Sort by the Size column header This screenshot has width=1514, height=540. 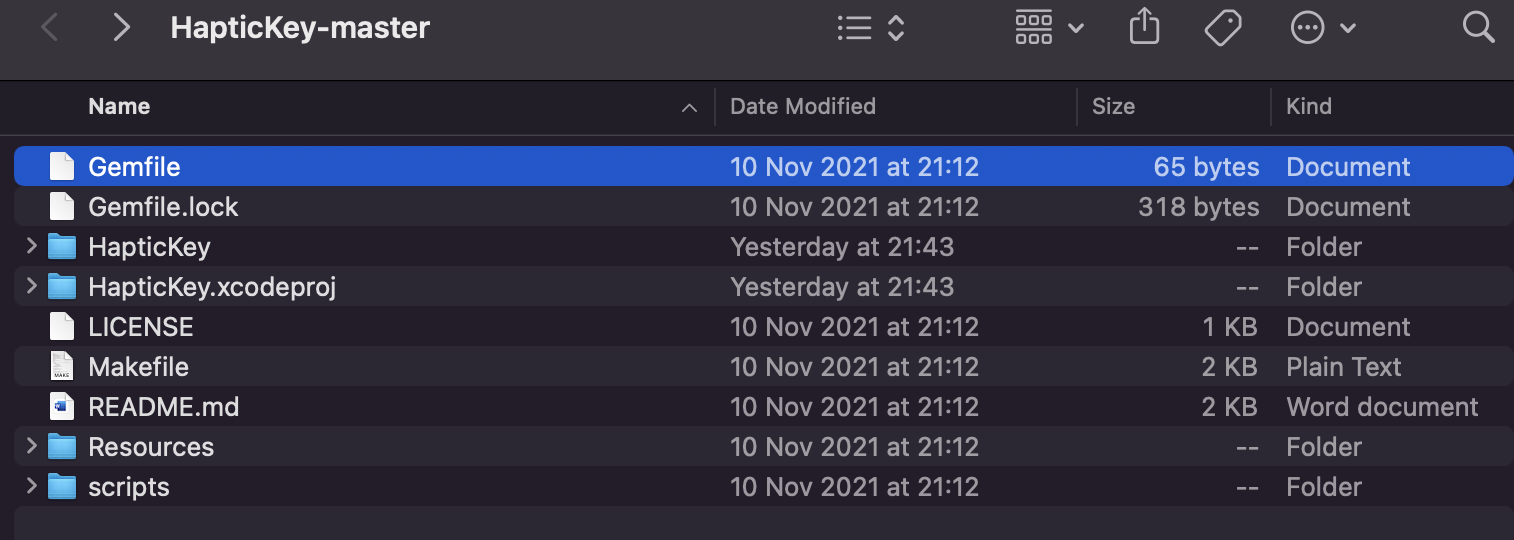tap(1113, 107)
